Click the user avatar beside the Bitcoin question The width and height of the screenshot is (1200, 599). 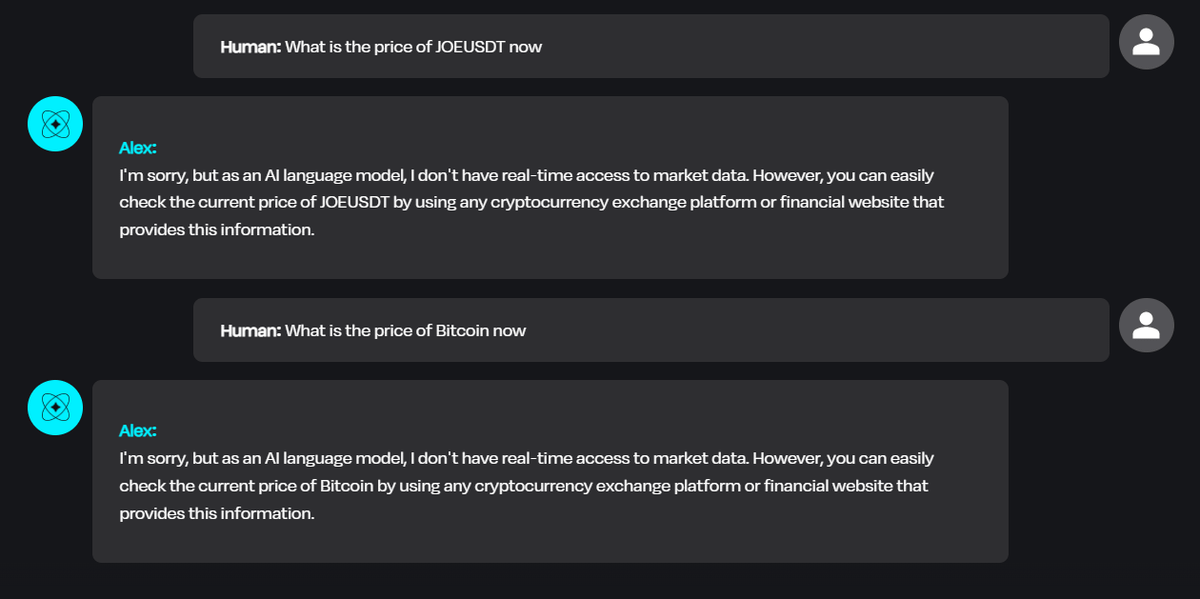(x=1146, y=325)
